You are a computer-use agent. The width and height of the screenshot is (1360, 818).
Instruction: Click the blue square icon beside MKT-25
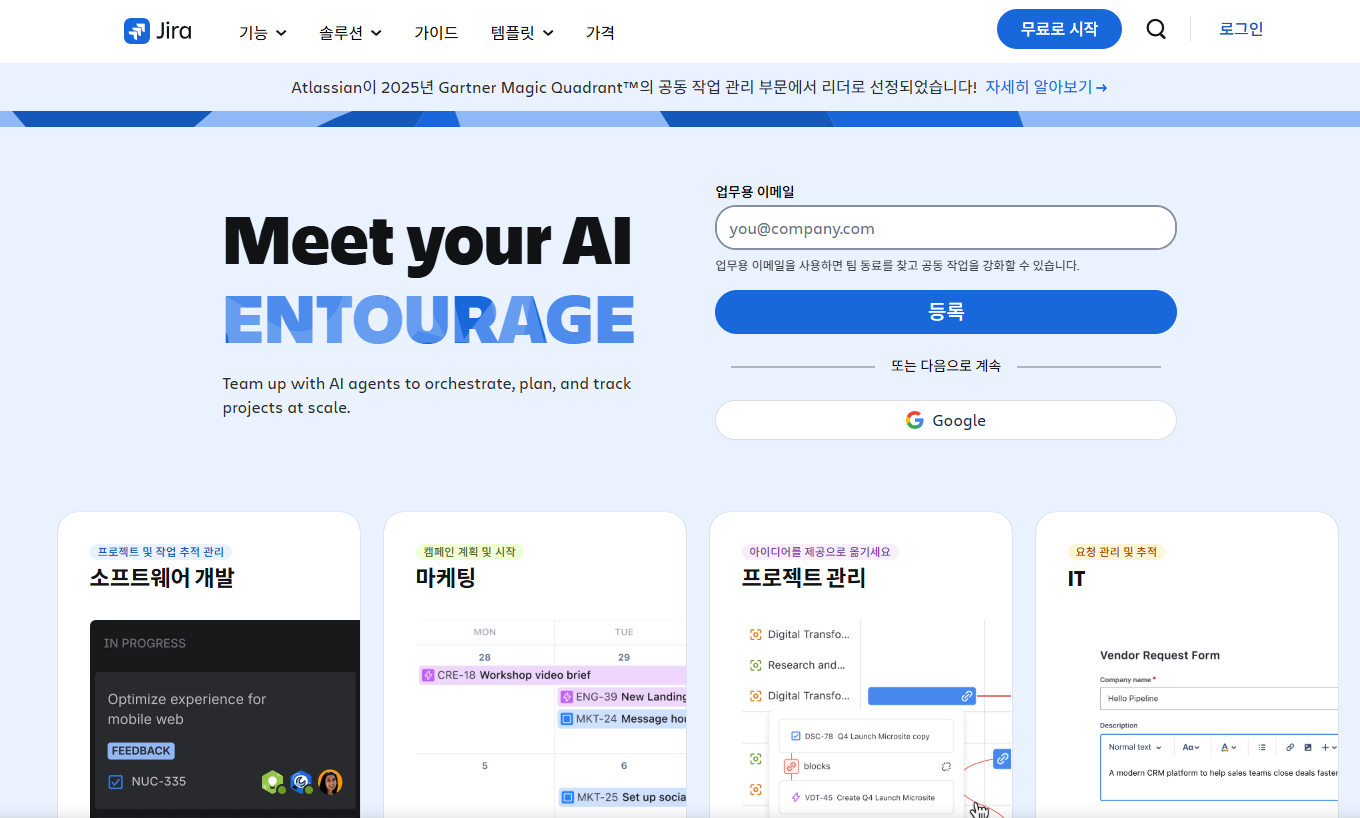[x=567, y=797]
